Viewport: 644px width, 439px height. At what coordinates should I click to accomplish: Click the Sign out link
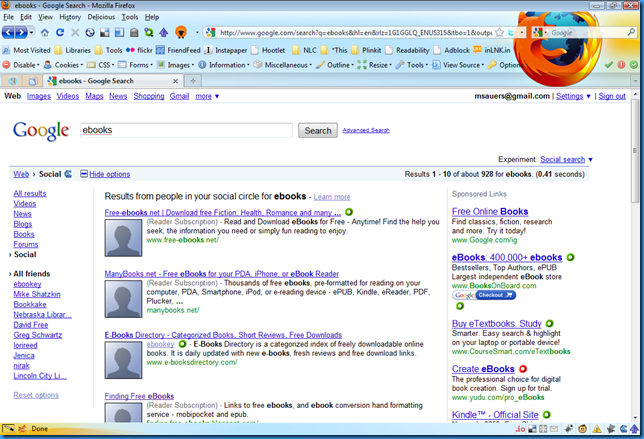coord(612,96)
